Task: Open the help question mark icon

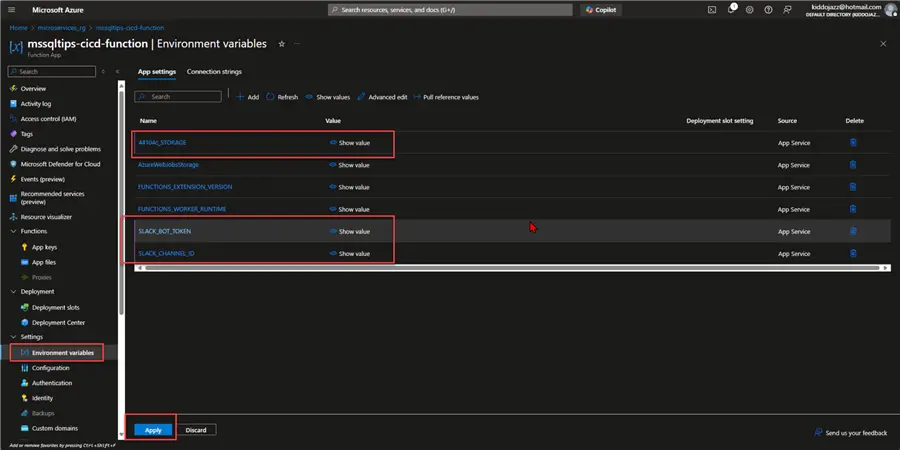Action: [x=768, y=10]
